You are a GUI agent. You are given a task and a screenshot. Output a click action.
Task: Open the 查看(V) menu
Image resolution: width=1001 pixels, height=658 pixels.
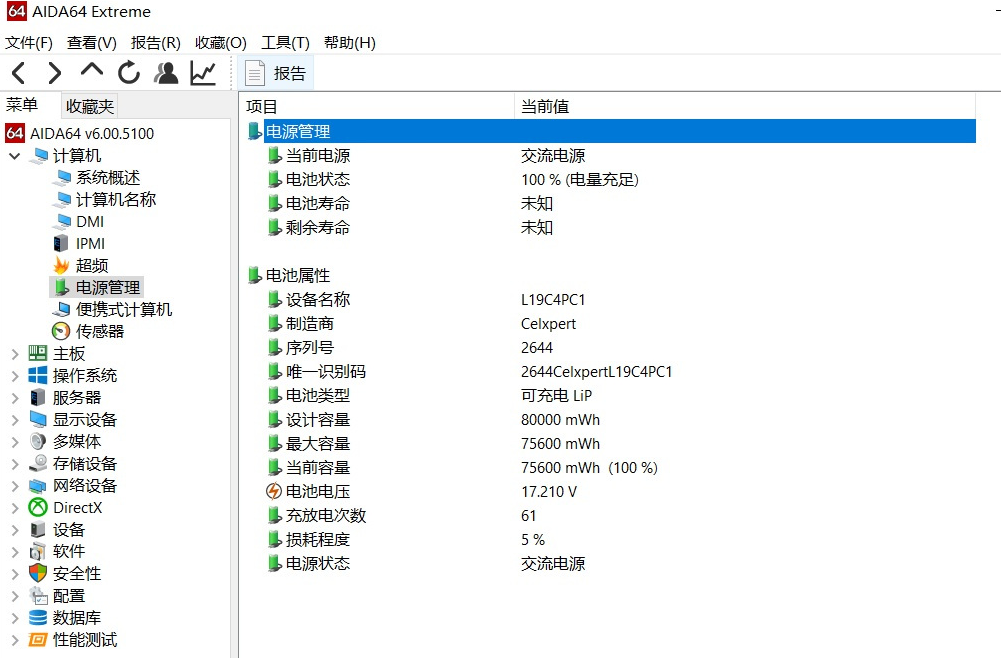(92, 43)
